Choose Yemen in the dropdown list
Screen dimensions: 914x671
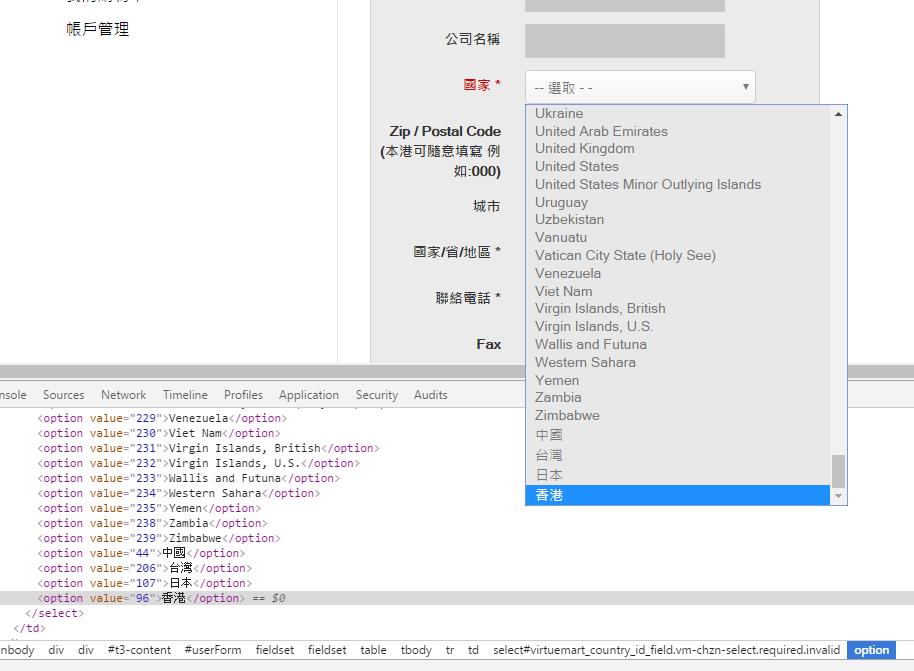coord(677,380)
